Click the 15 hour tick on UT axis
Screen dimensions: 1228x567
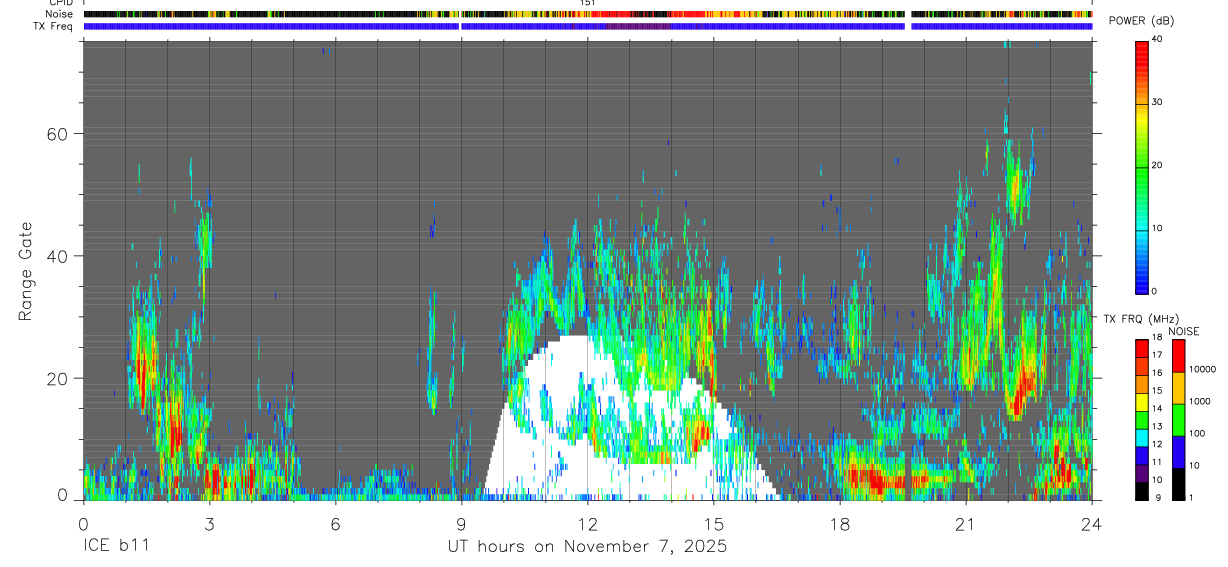point(714,523)
